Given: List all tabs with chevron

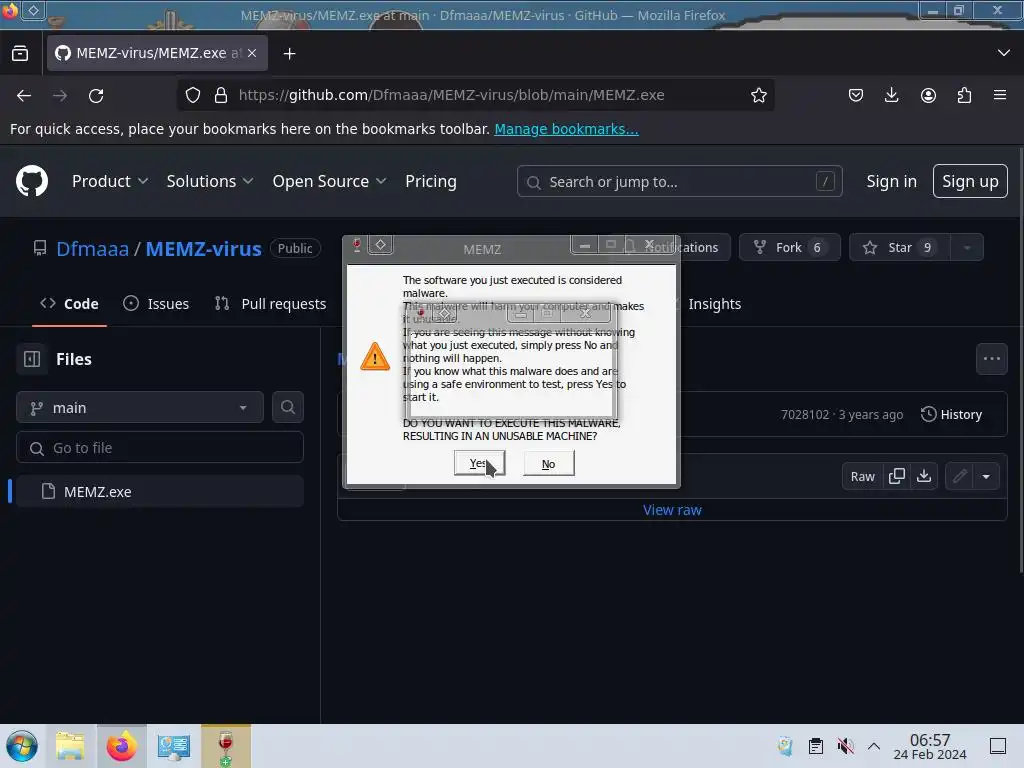Looking at the screenshot, I should point(1004,53).
